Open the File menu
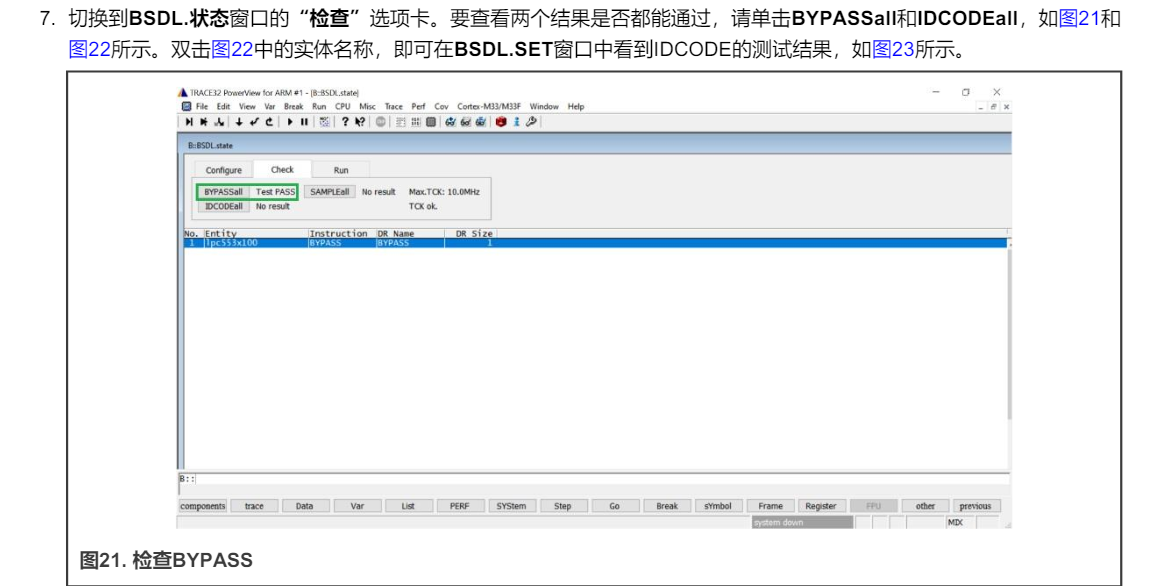The height and width of the screenshot is (586, 1158). tap(202, 106)
